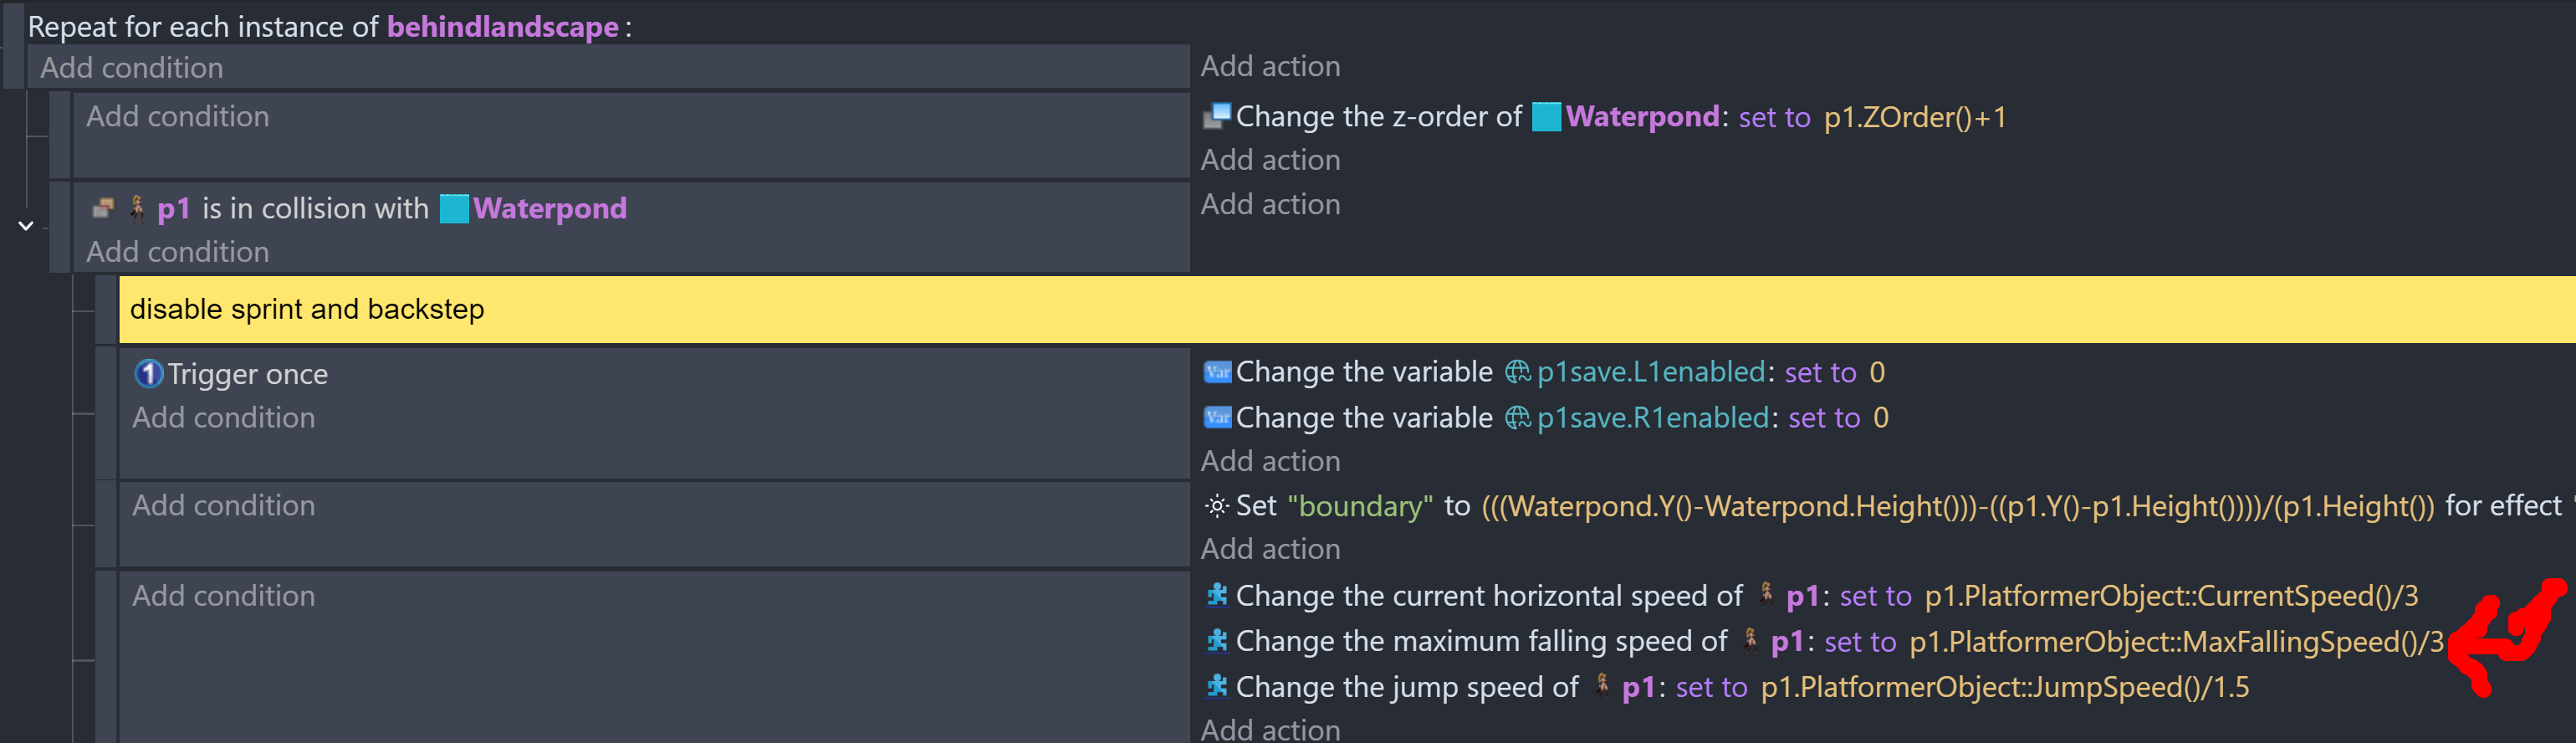The image size is (2576, 743).
Task: Click the p1 sprite icon in the horizontal speed action
Action: coord(1766,594)
